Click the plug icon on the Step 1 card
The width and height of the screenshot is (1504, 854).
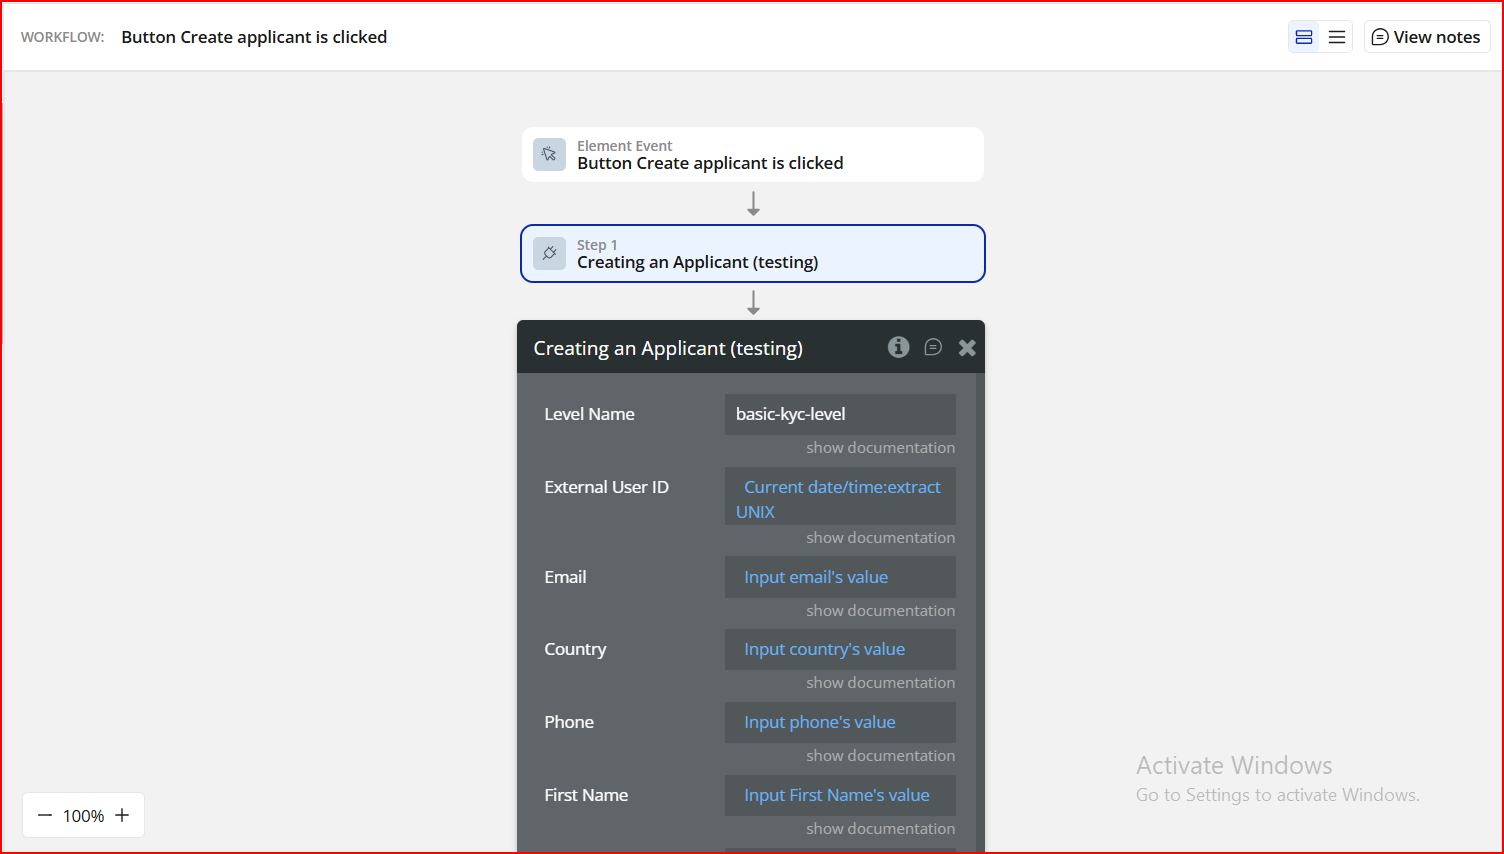tap(549, 253)
